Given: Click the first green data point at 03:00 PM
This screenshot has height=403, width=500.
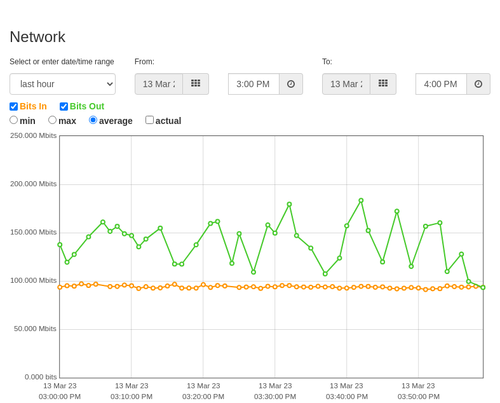Looking at the screenshot, I should tap(60, 245).
